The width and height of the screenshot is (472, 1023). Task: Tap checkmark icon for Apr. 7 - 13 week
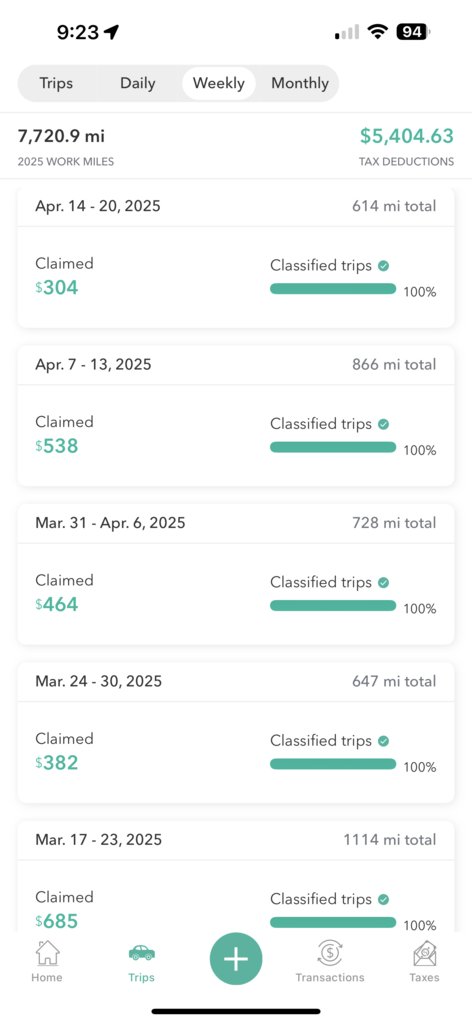pos(384,424)
